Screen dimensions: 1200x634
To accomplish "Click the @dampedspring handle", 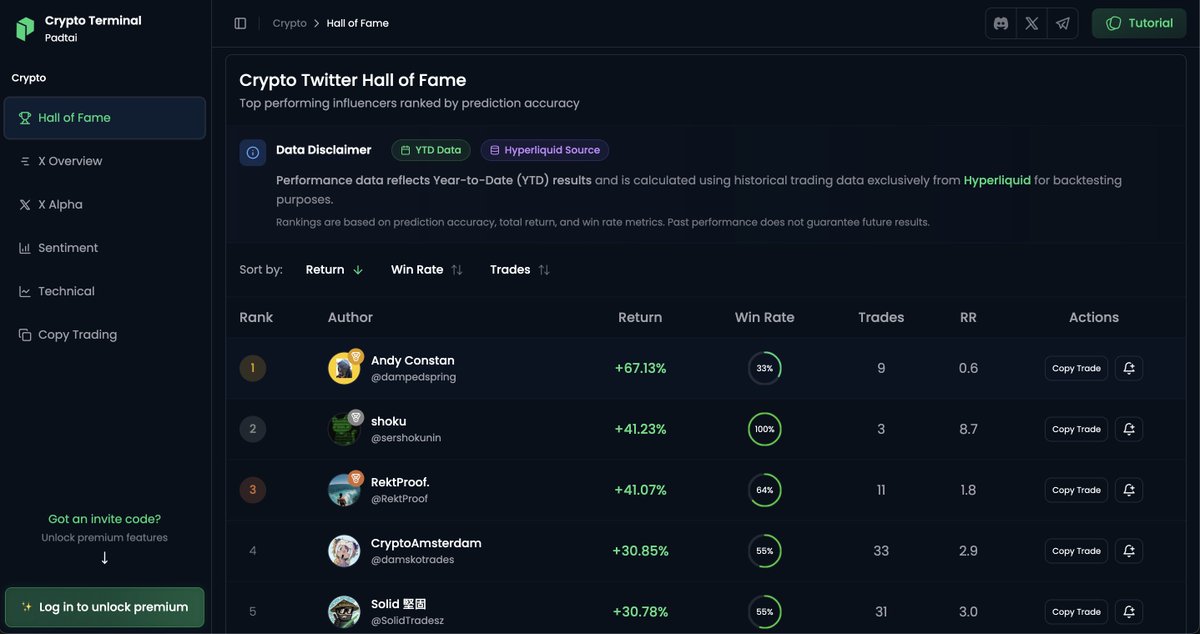I will [x=413, y=378].
